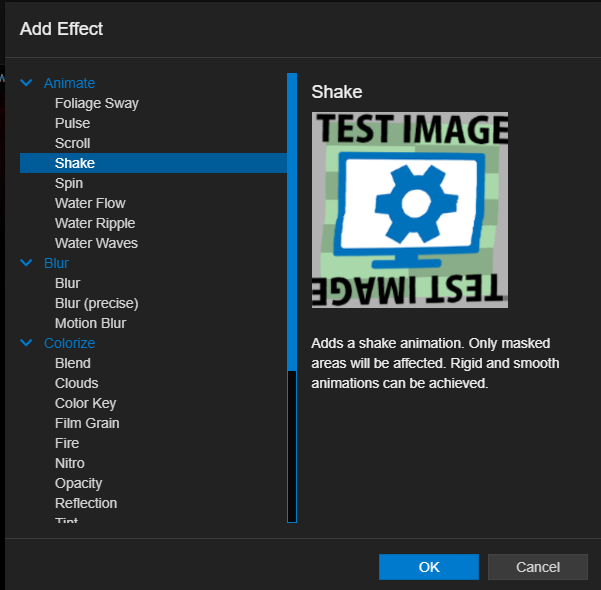The image size is (601, 590).
Task: Click the effect list vertical scrollbar
Action: 292,220
